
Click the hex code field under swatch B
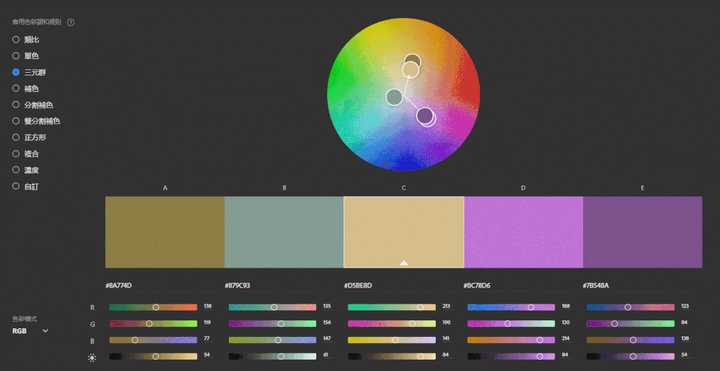(x=237, y=286)
